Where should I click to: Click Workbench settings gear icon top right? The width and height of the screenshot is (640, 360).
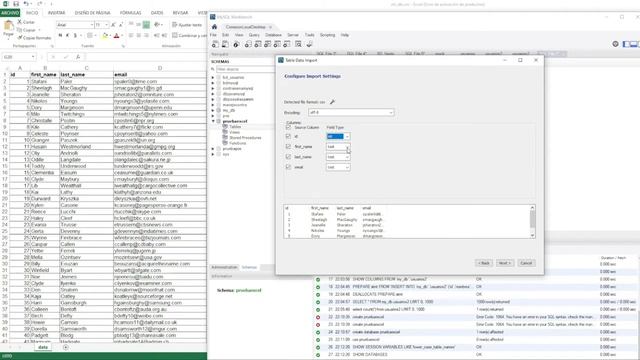point(615,44)
